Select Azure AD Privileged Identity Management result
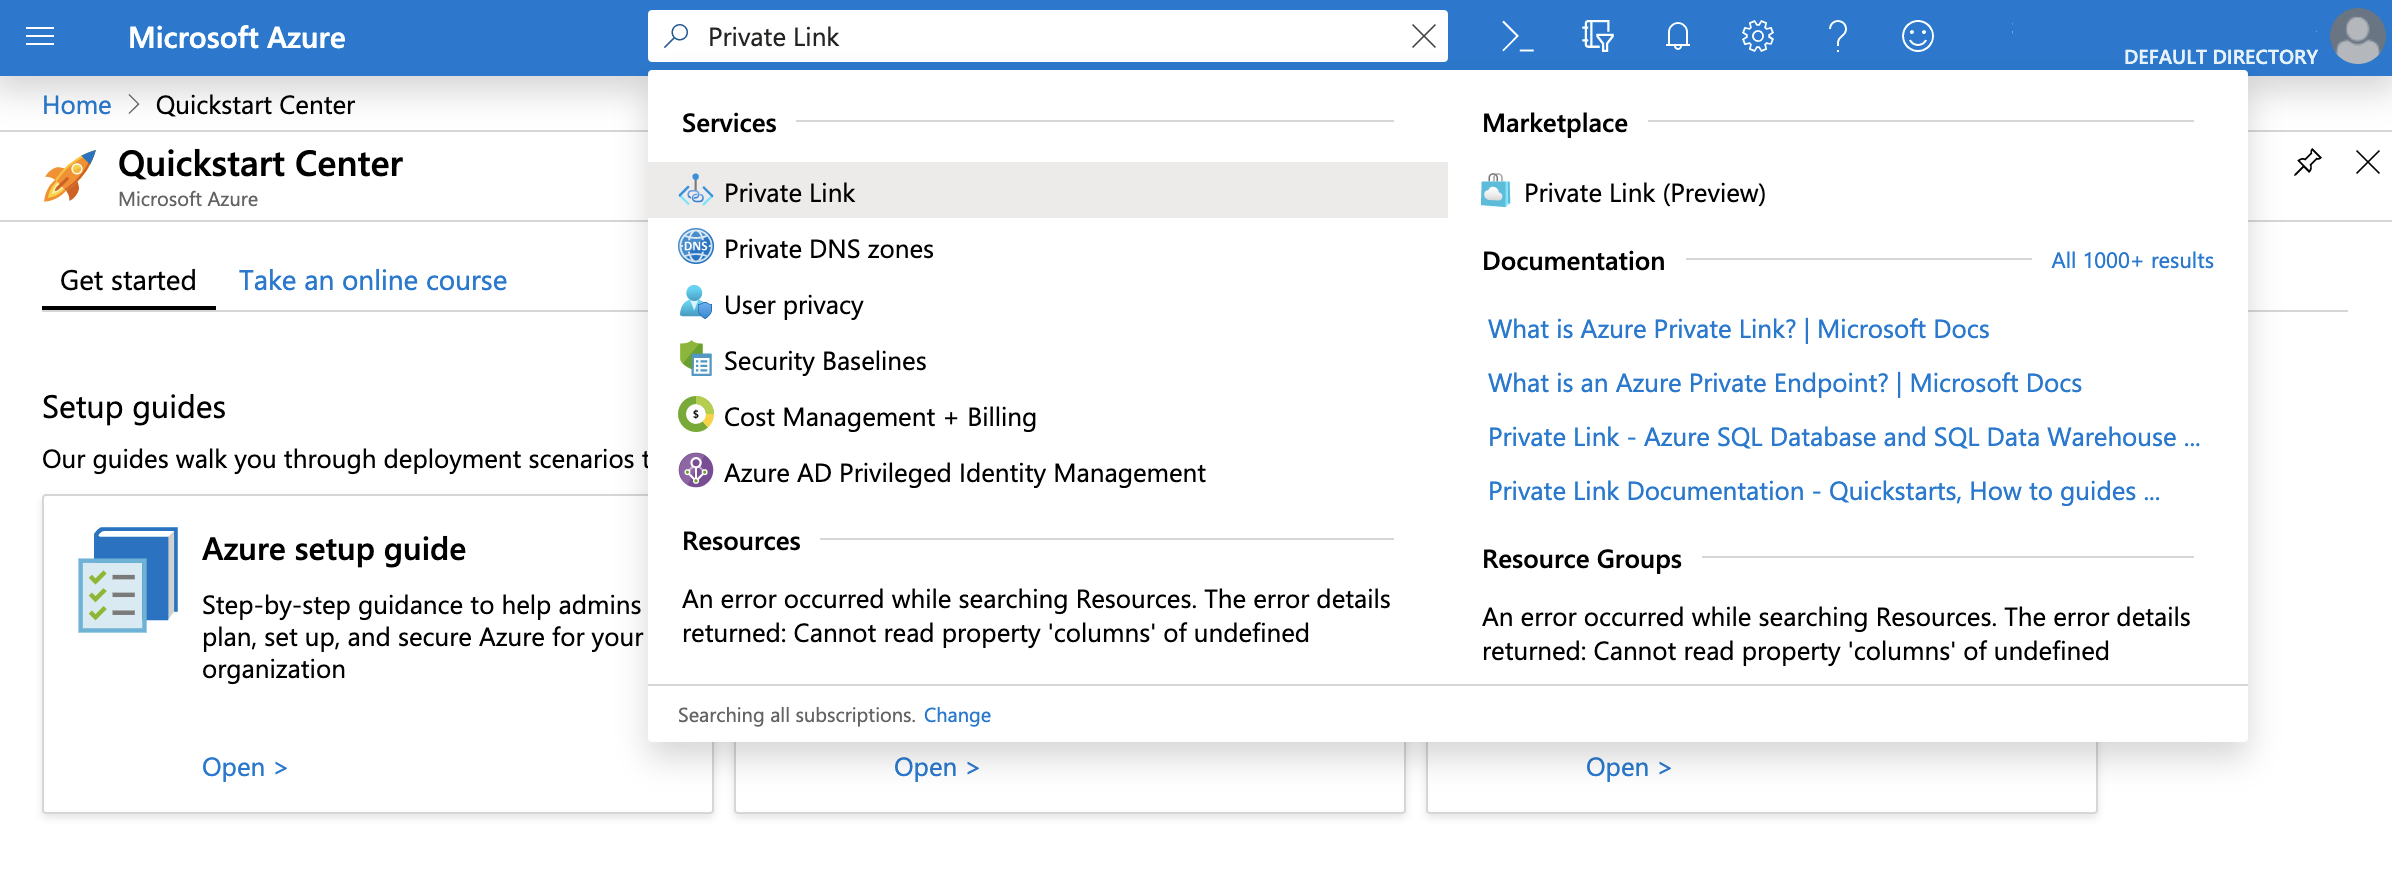The image size is (2392, 876). click(x=1048, y=470)
